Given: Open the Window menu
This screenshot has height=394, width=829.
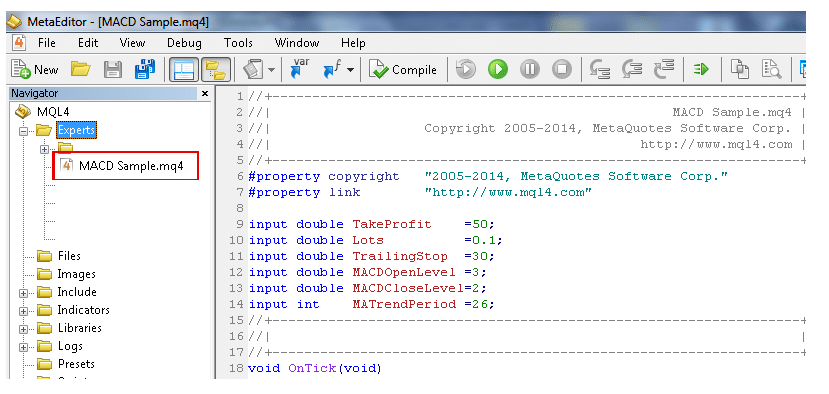Looking at the screenshot, I should coord(297,43).
